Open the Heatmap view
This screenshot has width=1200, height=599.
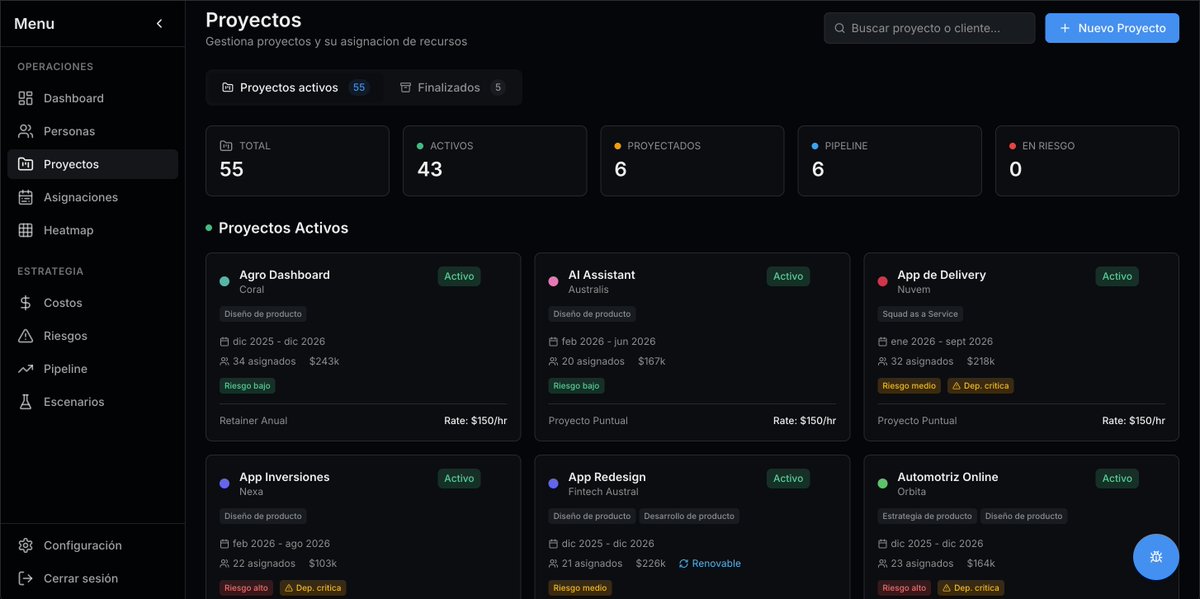[92, 230]
